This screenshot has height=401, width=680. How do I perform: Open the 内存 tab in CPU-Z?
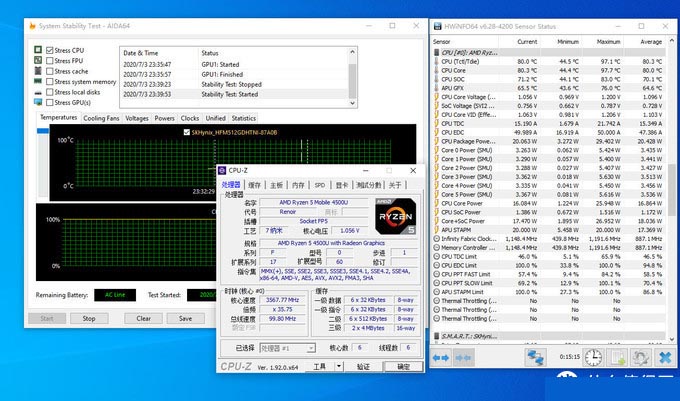coord(298,185)
